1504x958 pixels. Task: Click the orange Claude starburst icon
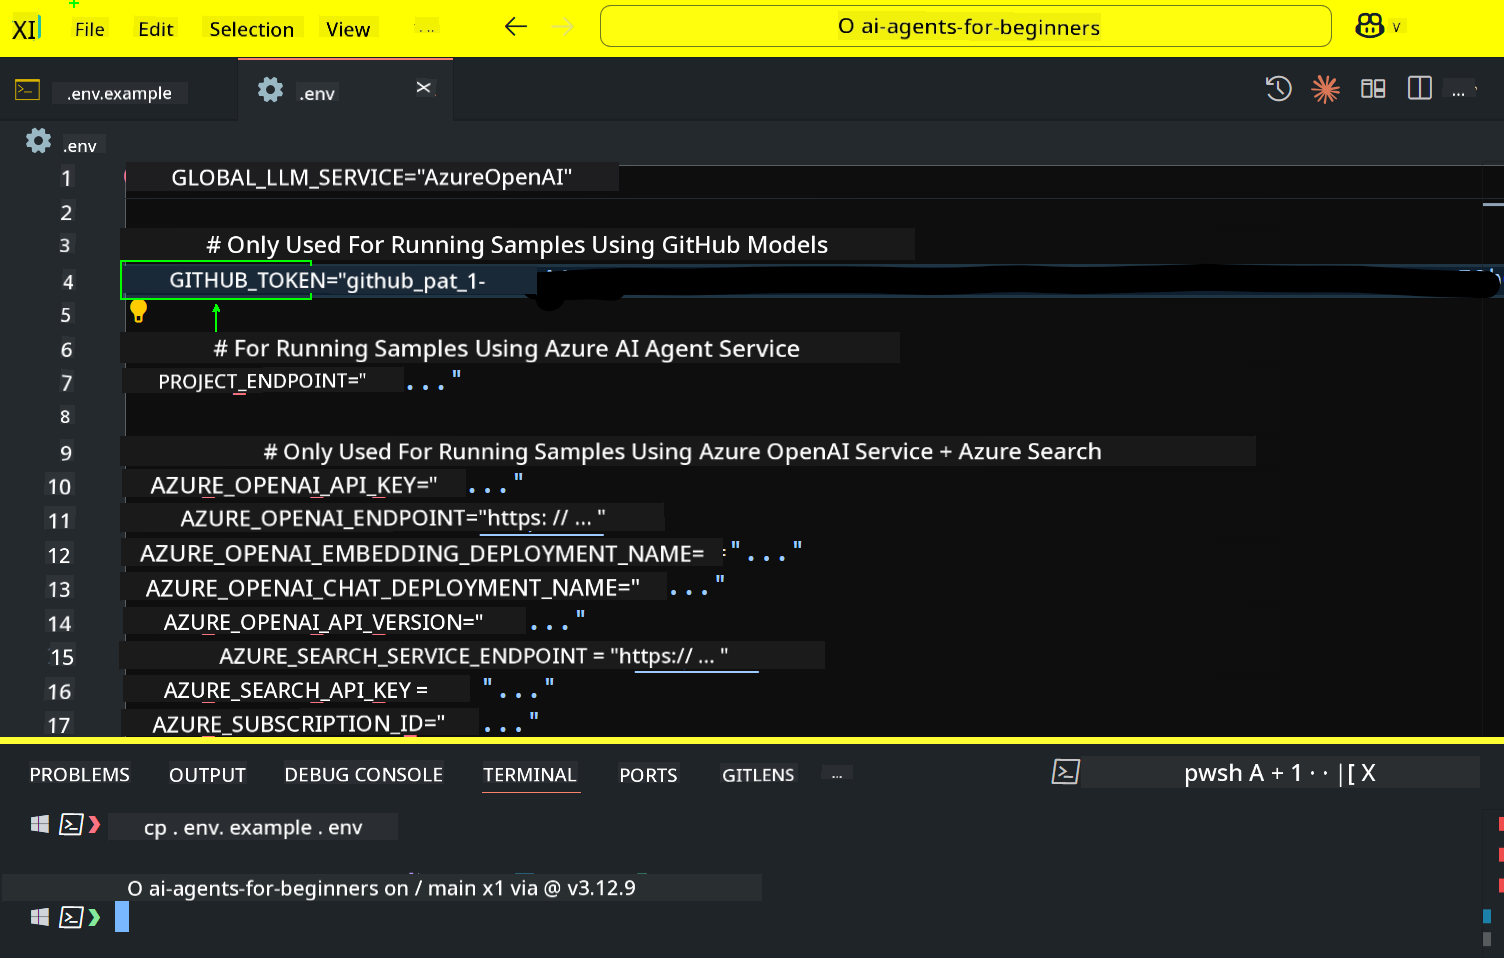click(x=1325, y=89)
